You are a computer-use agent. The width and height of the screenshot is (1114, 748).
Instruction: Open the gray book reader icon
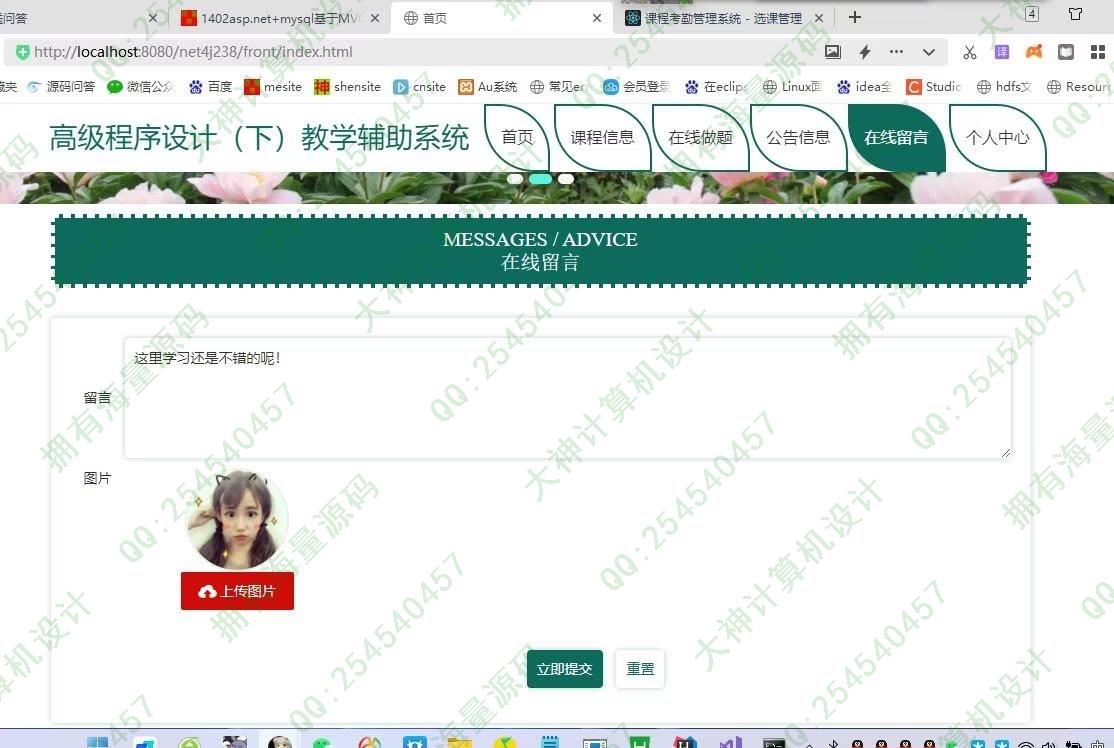click(x=1066, y=52)
